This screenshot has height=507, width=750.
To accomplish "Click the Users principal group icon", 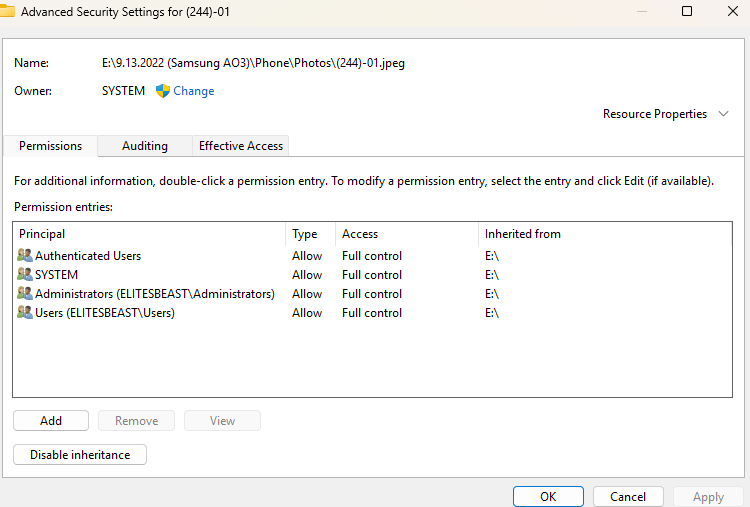I will click(25, 312).
